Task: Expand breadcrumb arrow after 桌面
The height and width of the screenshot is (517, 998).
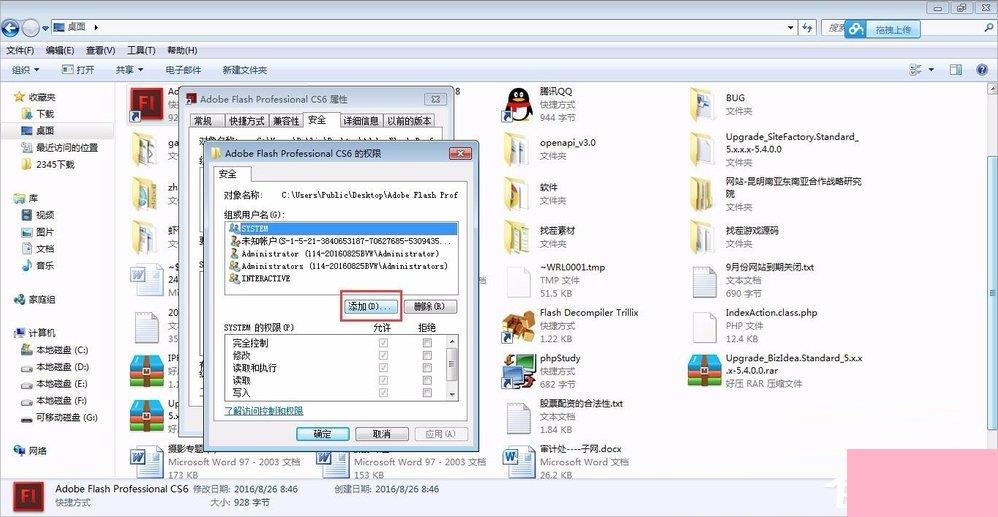Action: 95,27
